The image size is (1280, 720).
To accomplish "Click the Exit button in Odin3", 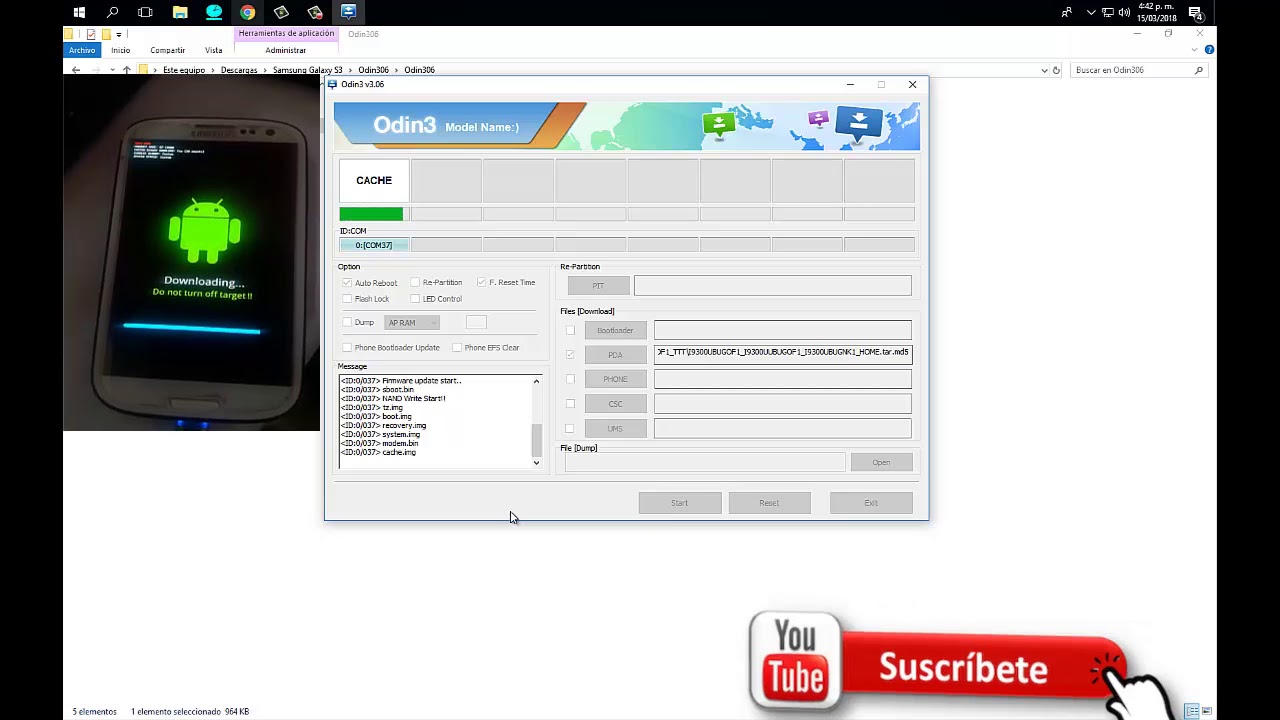I will (x=871, y=503).
